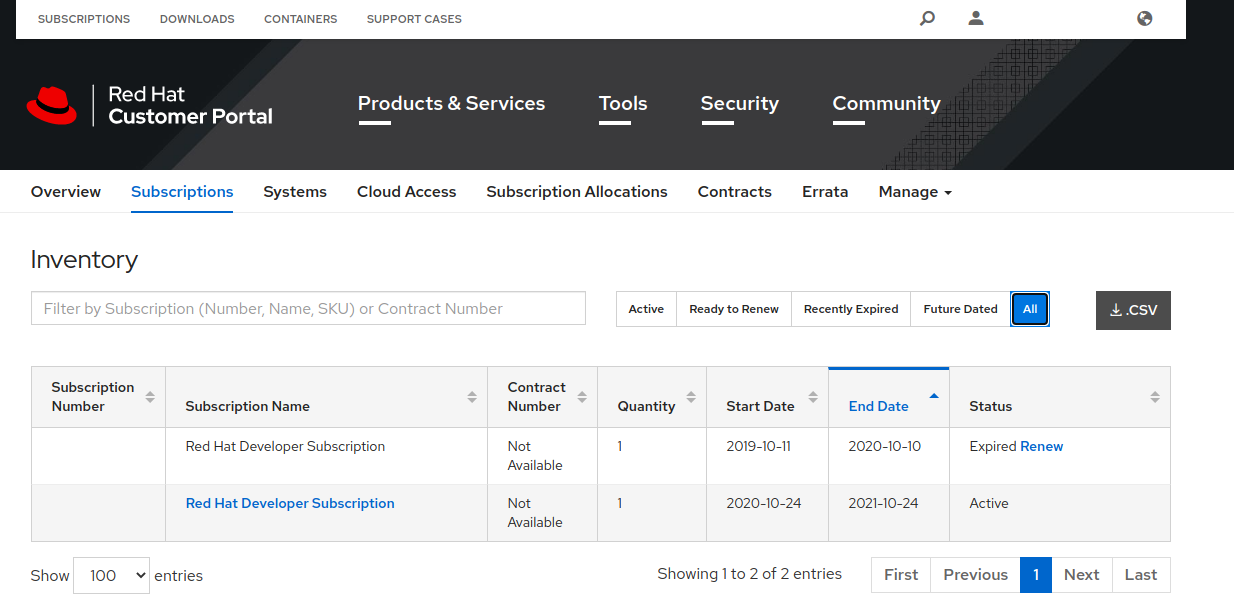The width and height of the screenshot is (1234, 606).
Task: Click expired Red Hat Developer Subscription name
Action: pyautogui.click(x=285, y=447)
